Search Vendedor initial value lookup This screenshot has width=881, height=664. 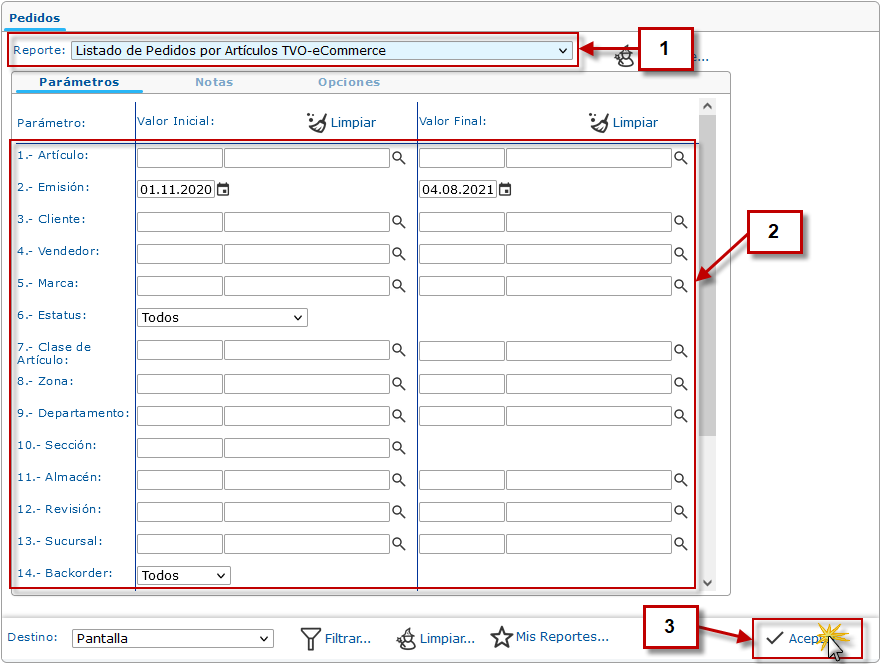click(398, 253)
